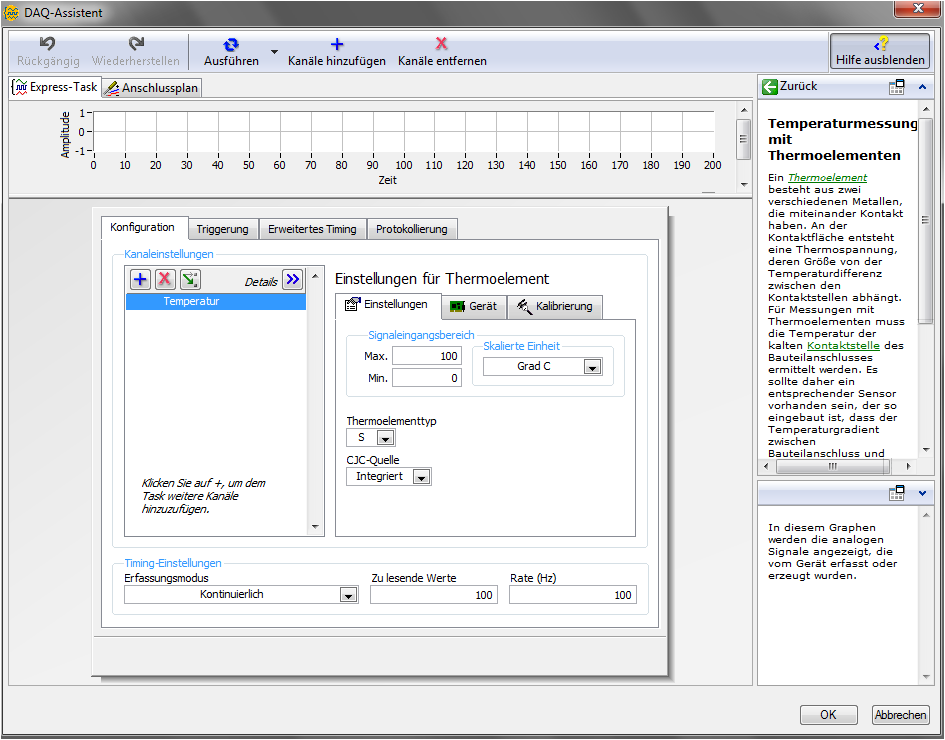Click the Ausführen run icon

231,44
